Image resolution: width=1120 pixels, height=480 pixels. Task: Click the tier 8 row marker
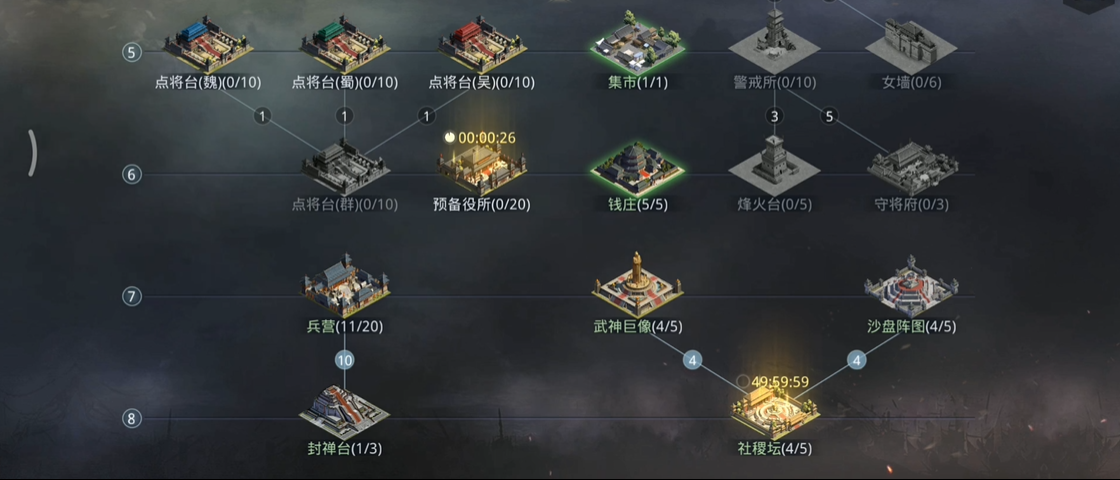click(x=131, y=419)
